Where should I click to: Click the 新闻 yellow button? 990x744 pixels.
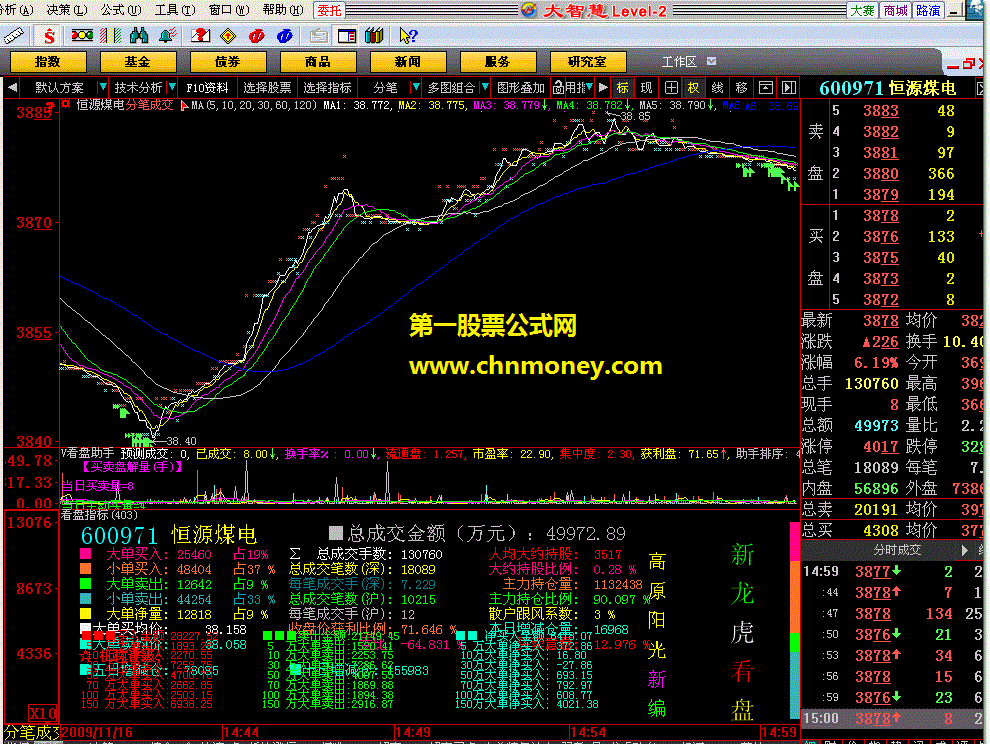pos(408,62)
